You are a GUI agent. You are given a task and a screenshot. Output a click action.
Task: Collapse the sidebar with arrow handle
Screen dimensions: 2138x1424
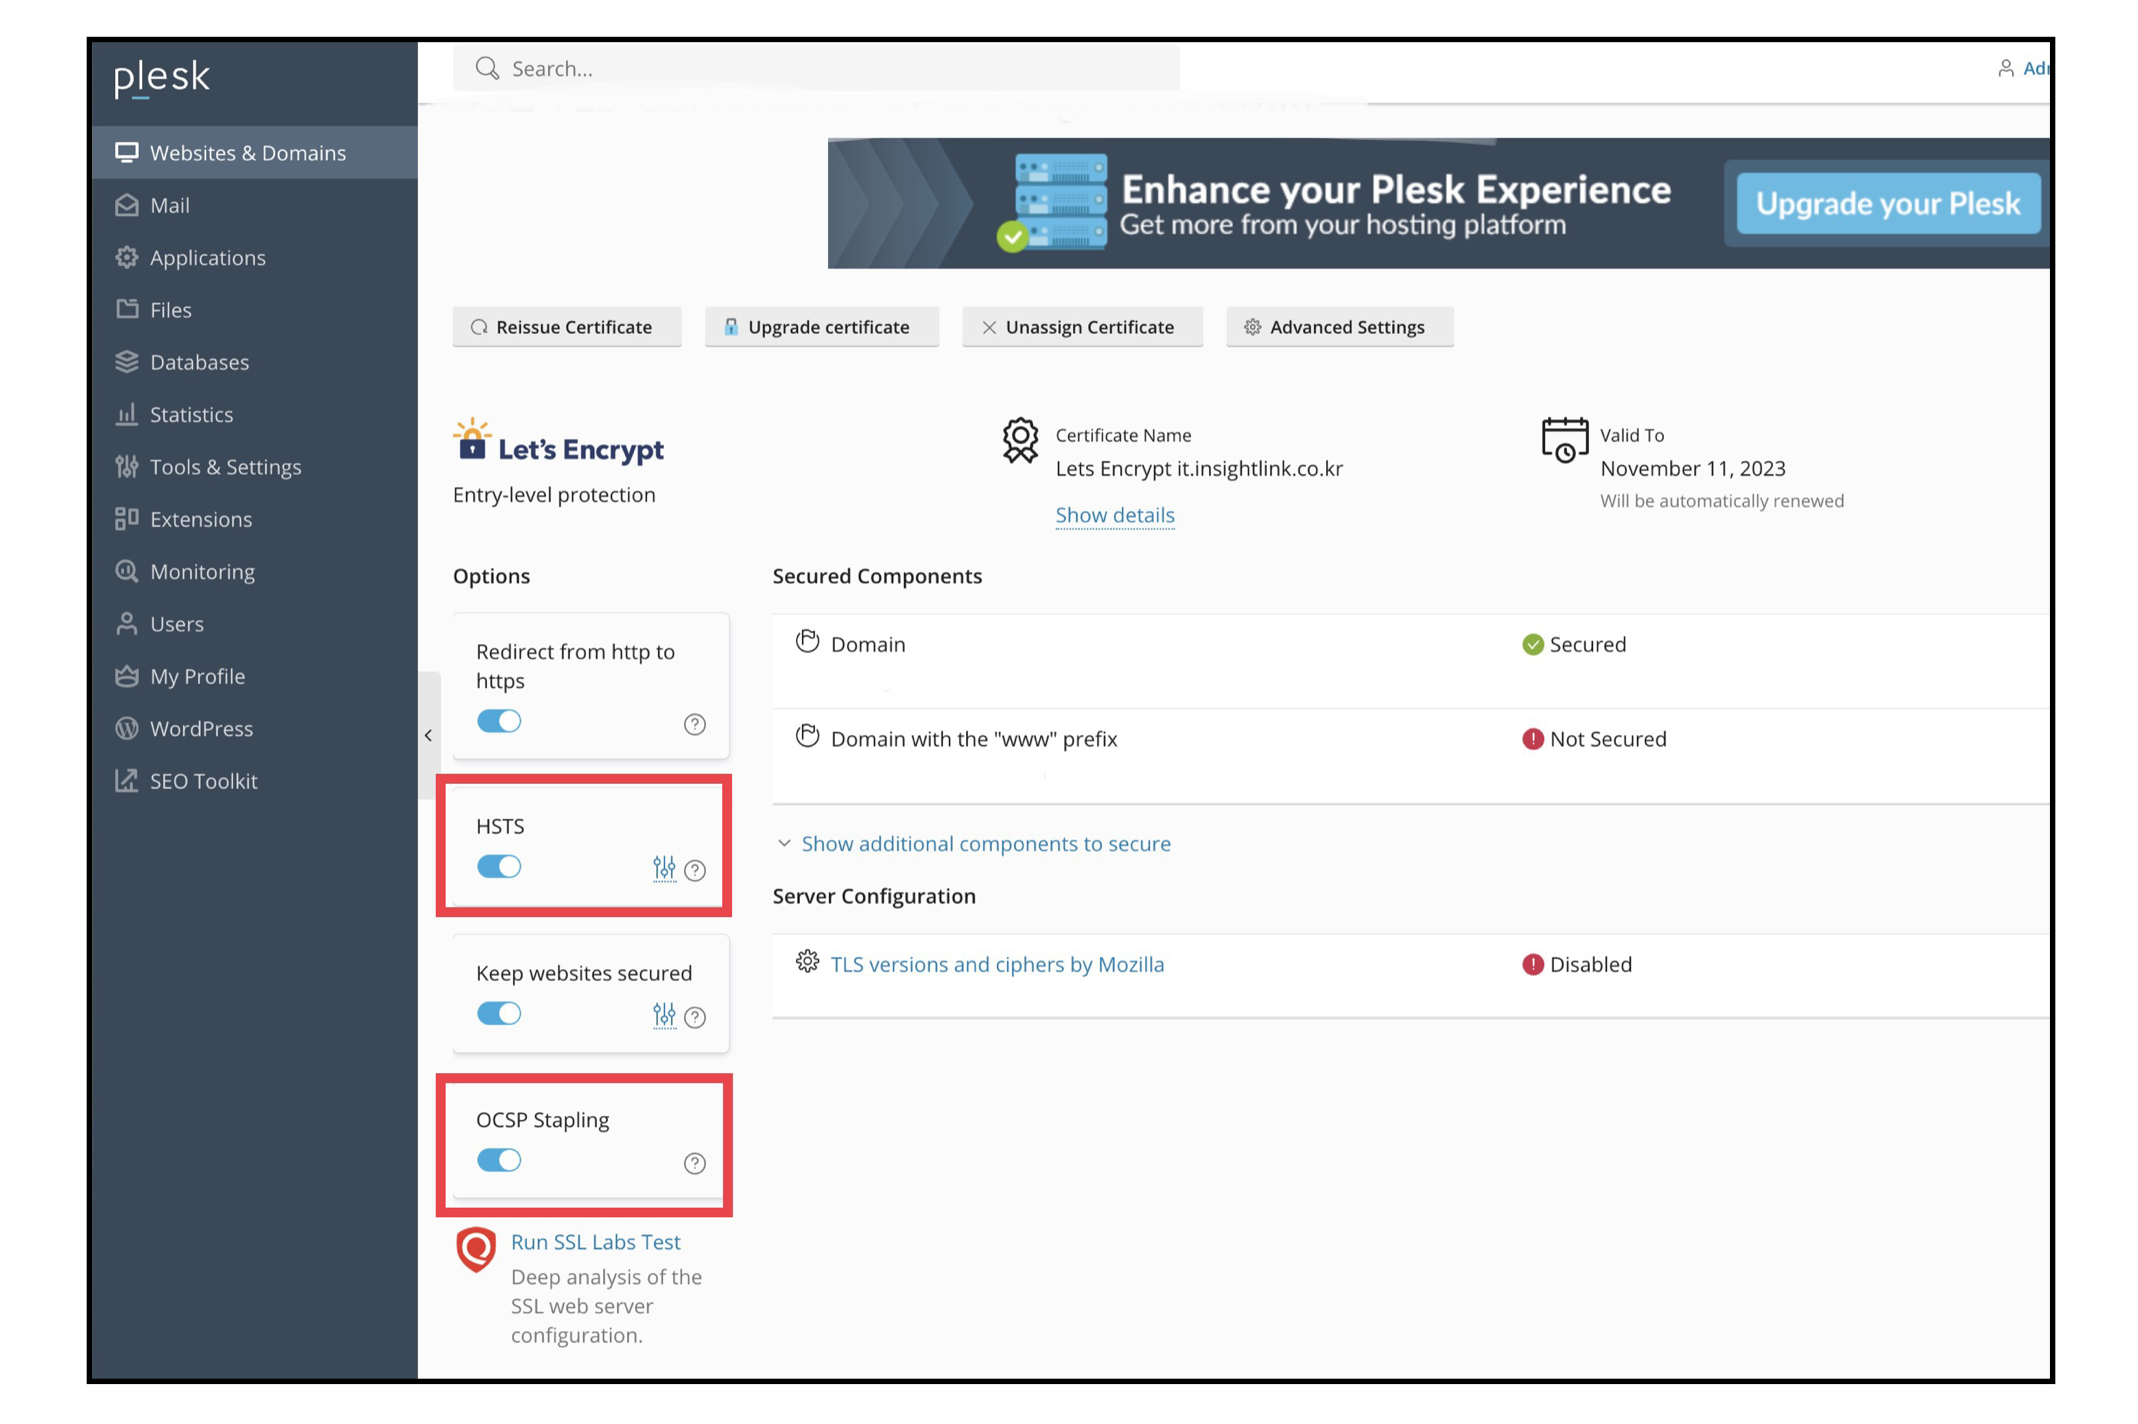pos(429,736)
